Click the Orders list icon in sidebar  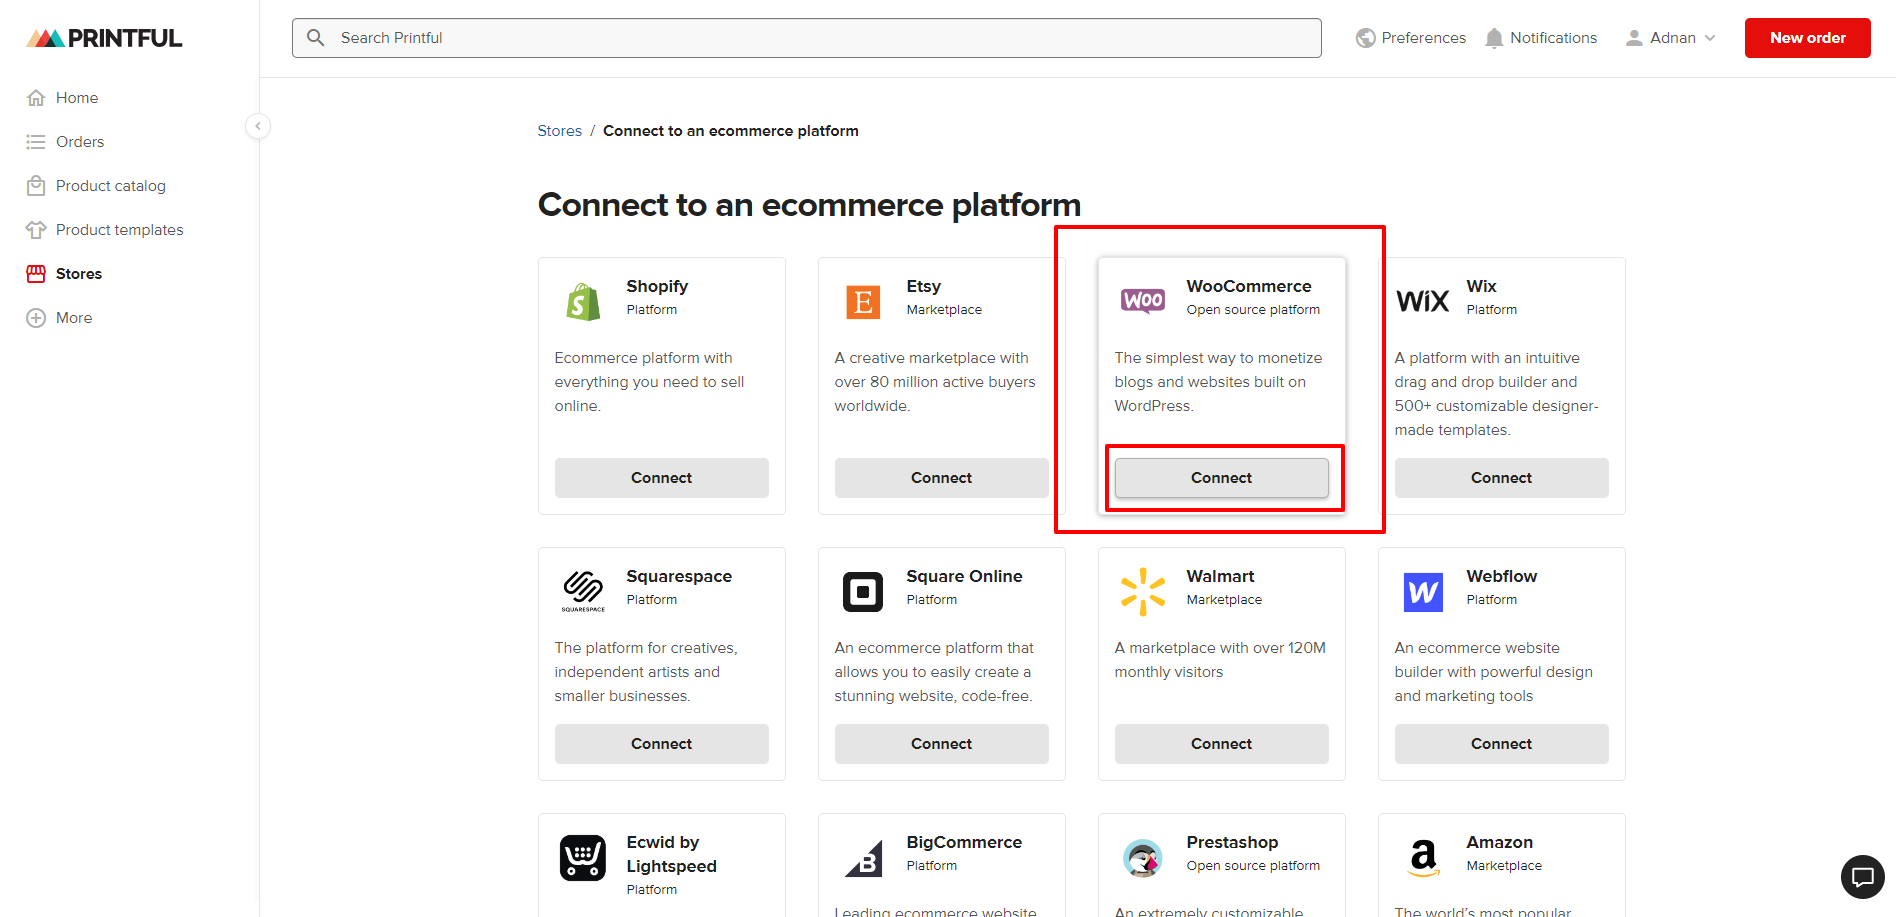36,142
